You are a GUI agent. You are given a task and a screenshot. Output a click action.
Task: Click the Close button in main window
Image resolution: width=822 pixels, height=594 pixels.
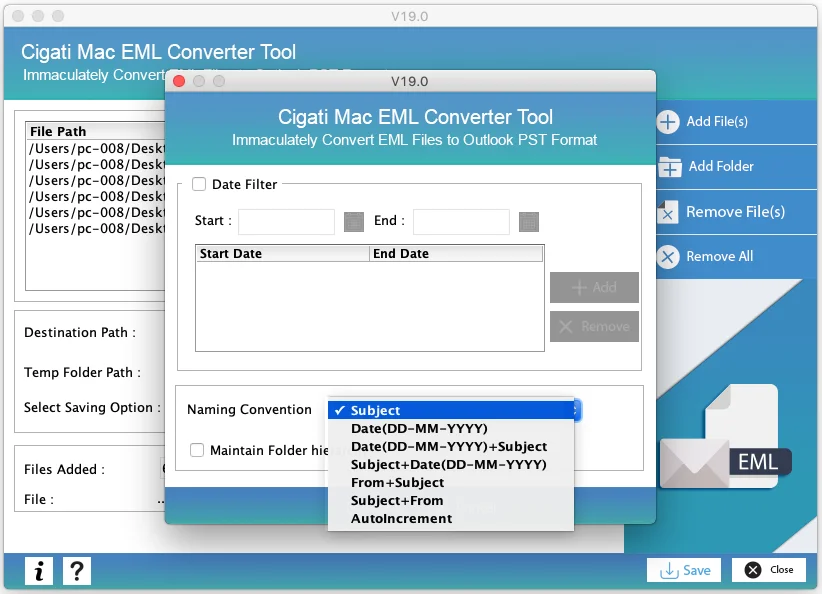[x=769, y=570]
